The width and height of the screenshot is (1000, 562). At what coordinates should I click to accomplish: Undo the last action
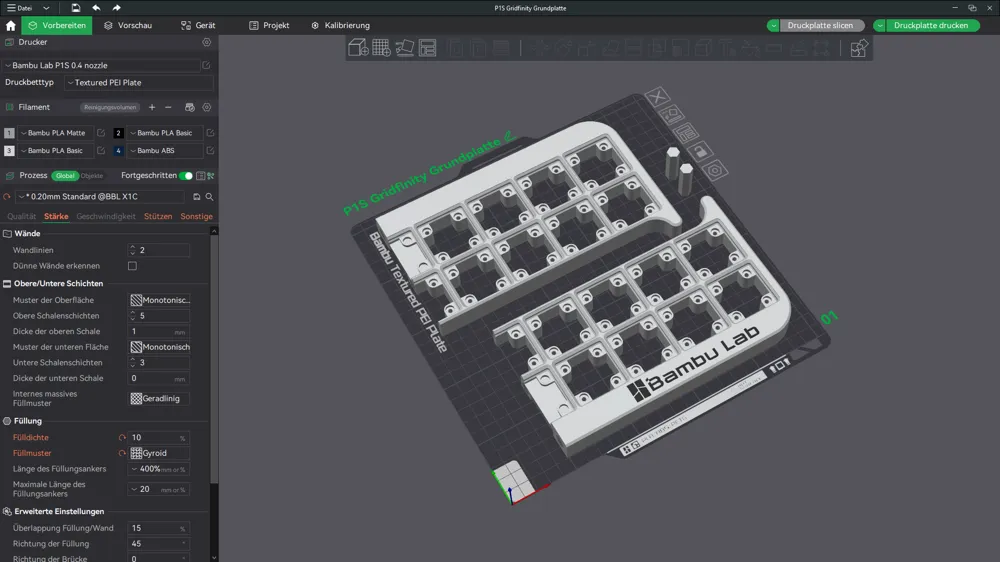[96, 8]
